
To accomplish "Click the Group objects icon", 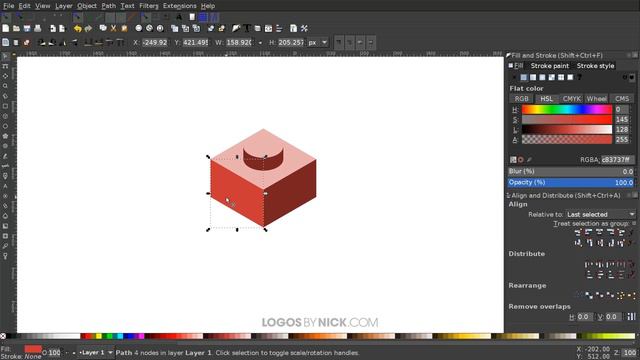I will 211,28.
